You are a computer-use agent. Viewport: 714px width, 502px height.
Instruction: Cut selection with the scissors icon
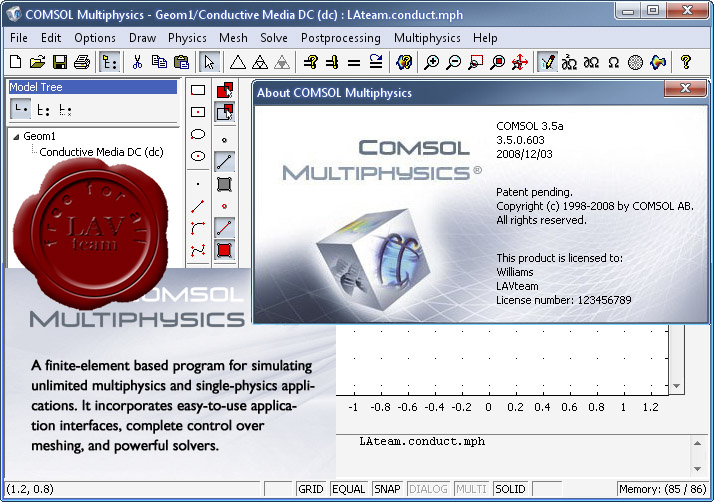(137, 62)
